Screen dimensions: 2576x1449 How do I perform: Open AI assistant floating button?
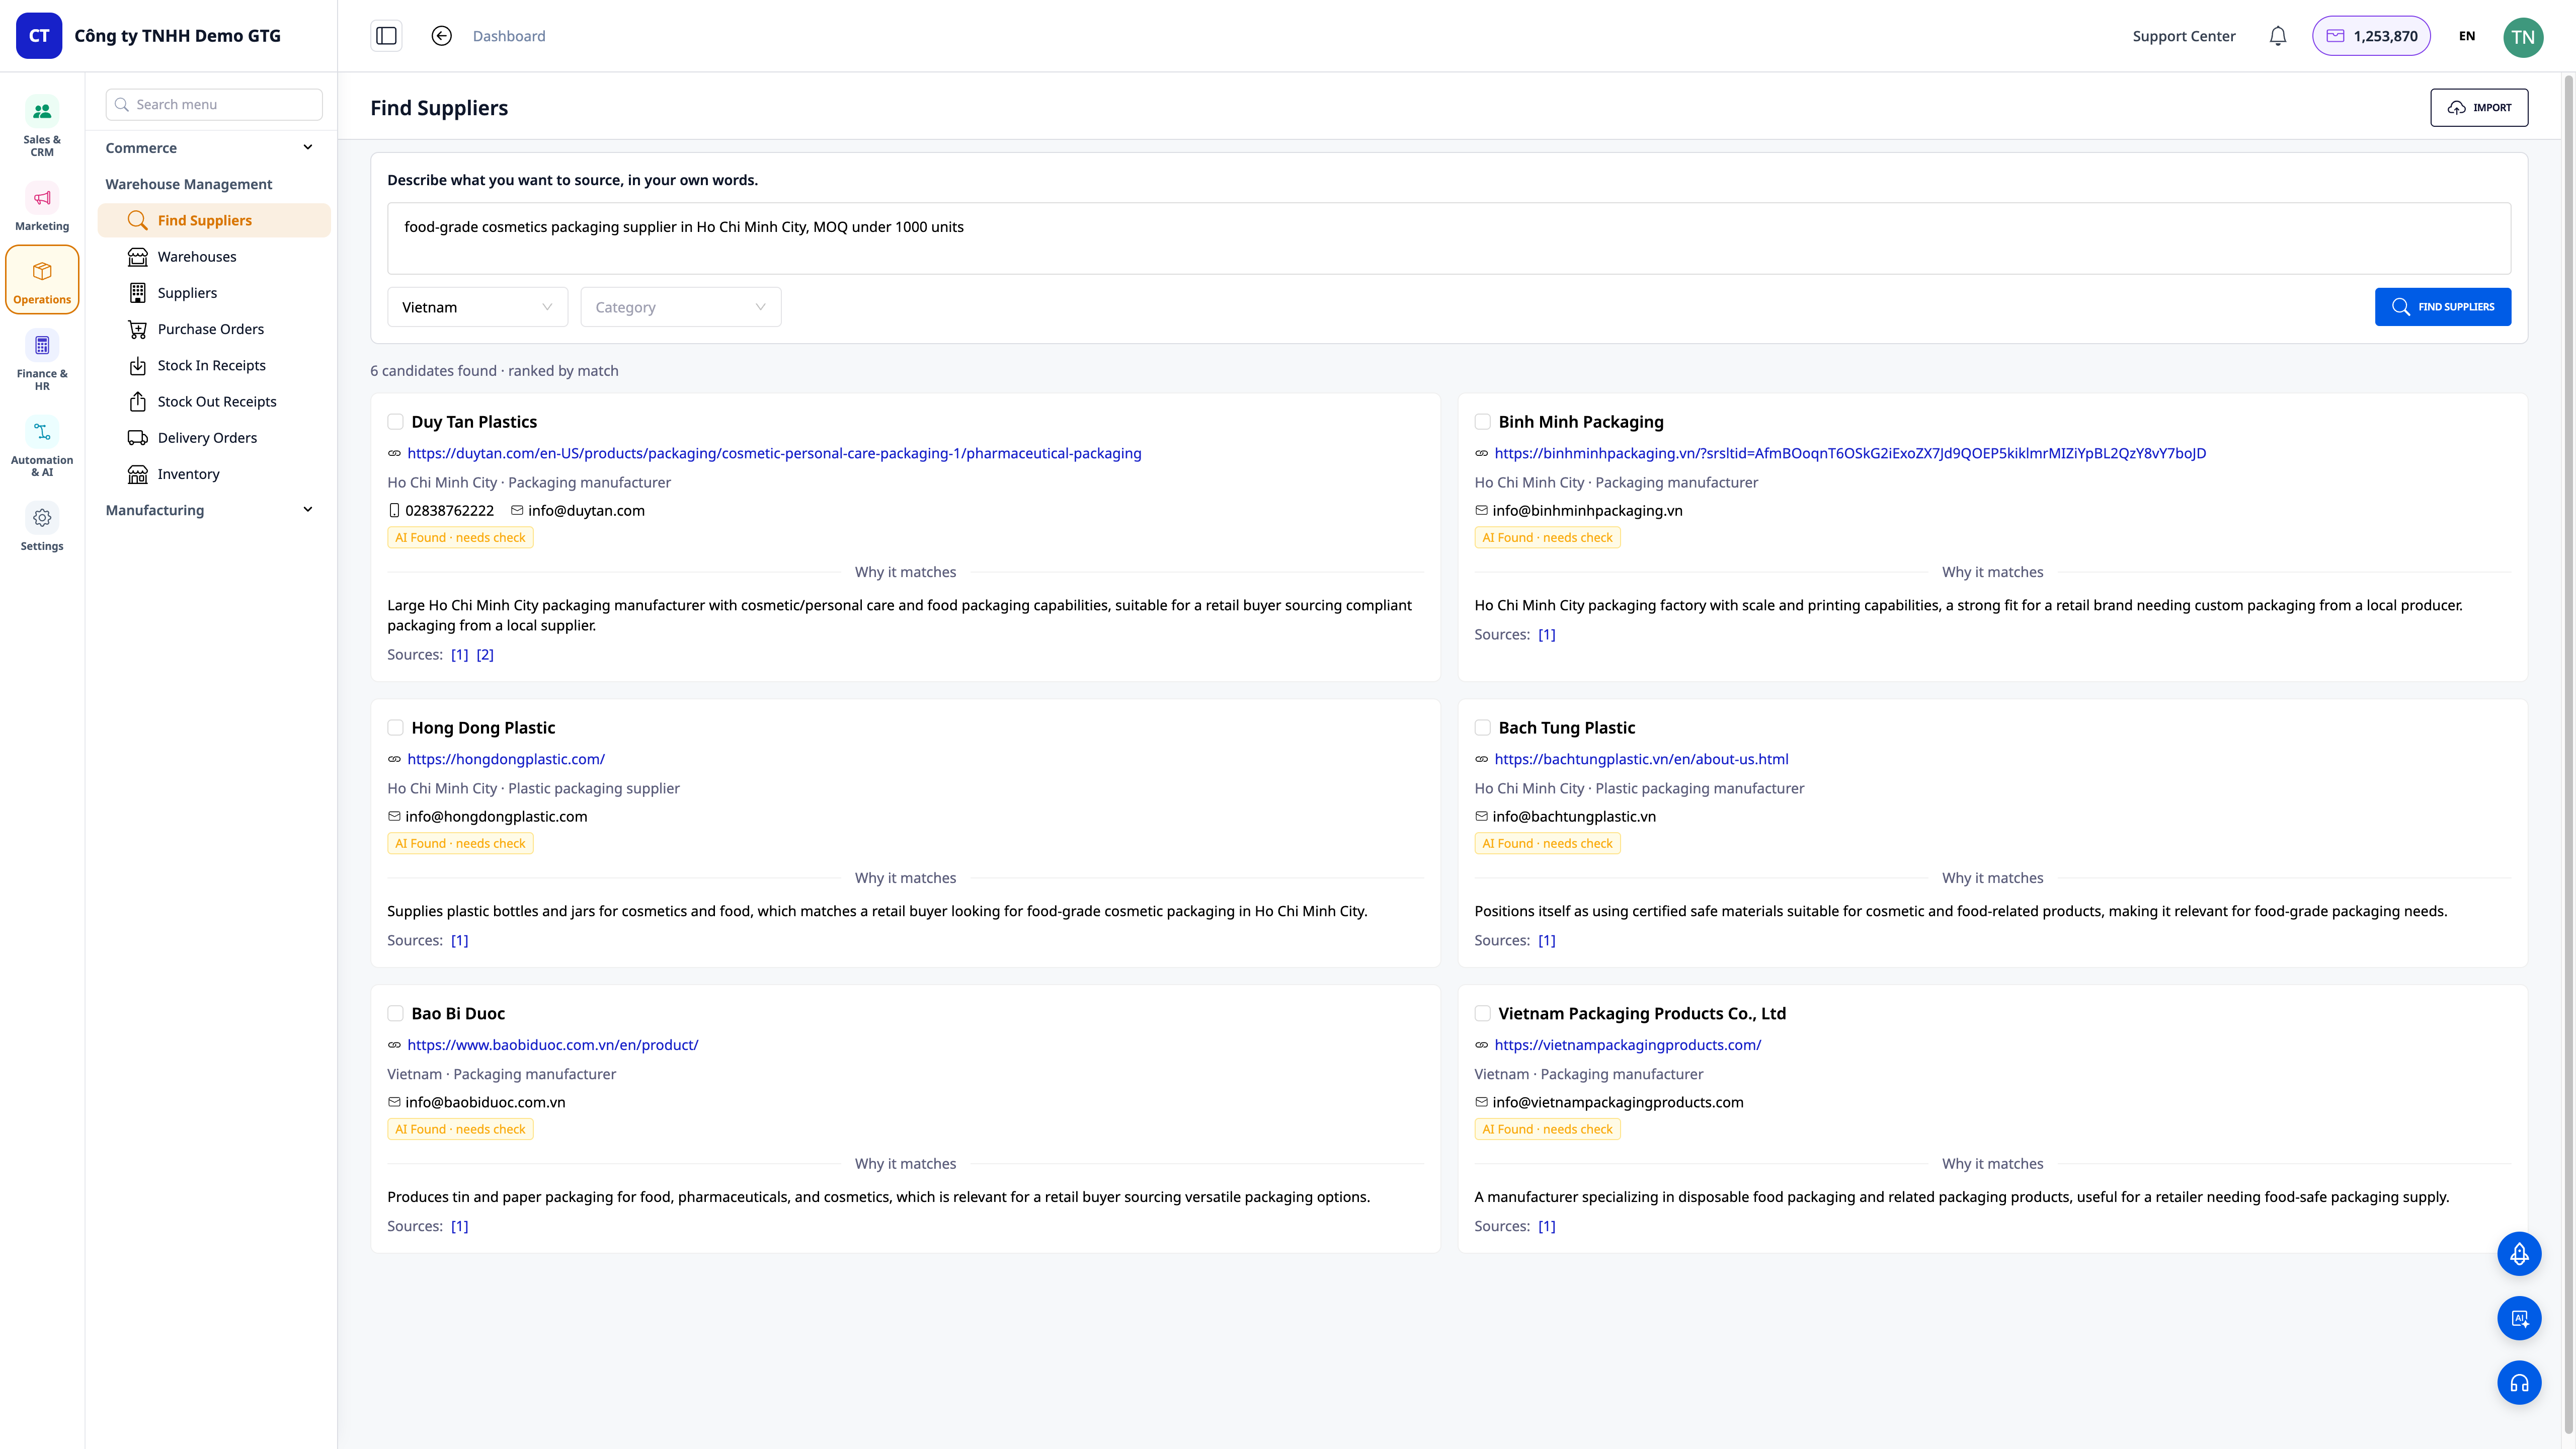click(2519, 1318)
